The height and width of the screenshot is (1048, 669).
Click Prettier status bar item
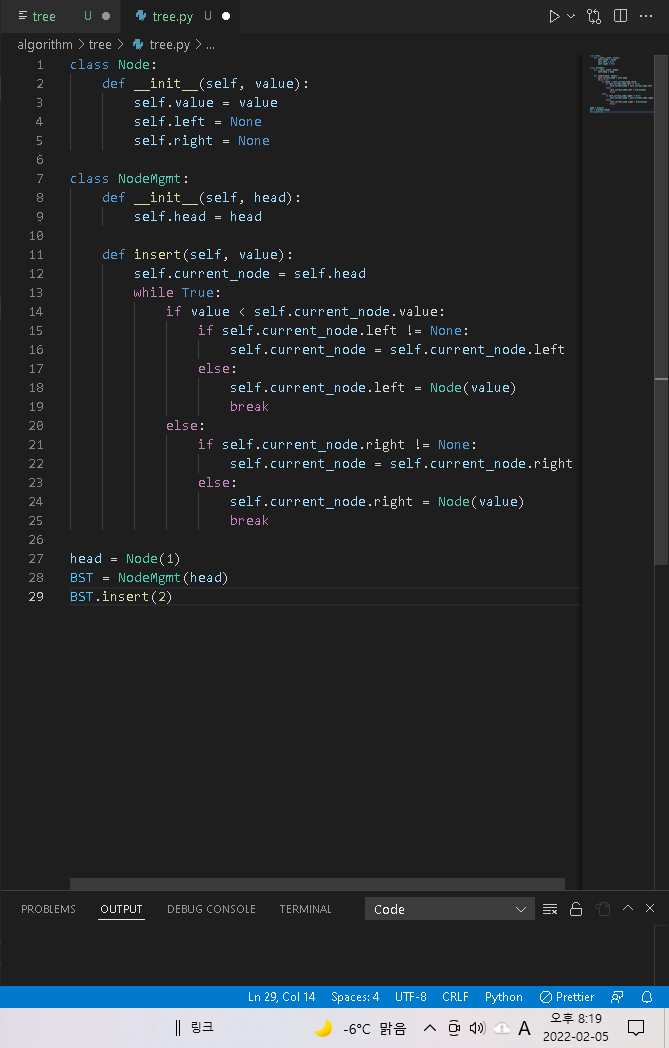click(567, 997)
